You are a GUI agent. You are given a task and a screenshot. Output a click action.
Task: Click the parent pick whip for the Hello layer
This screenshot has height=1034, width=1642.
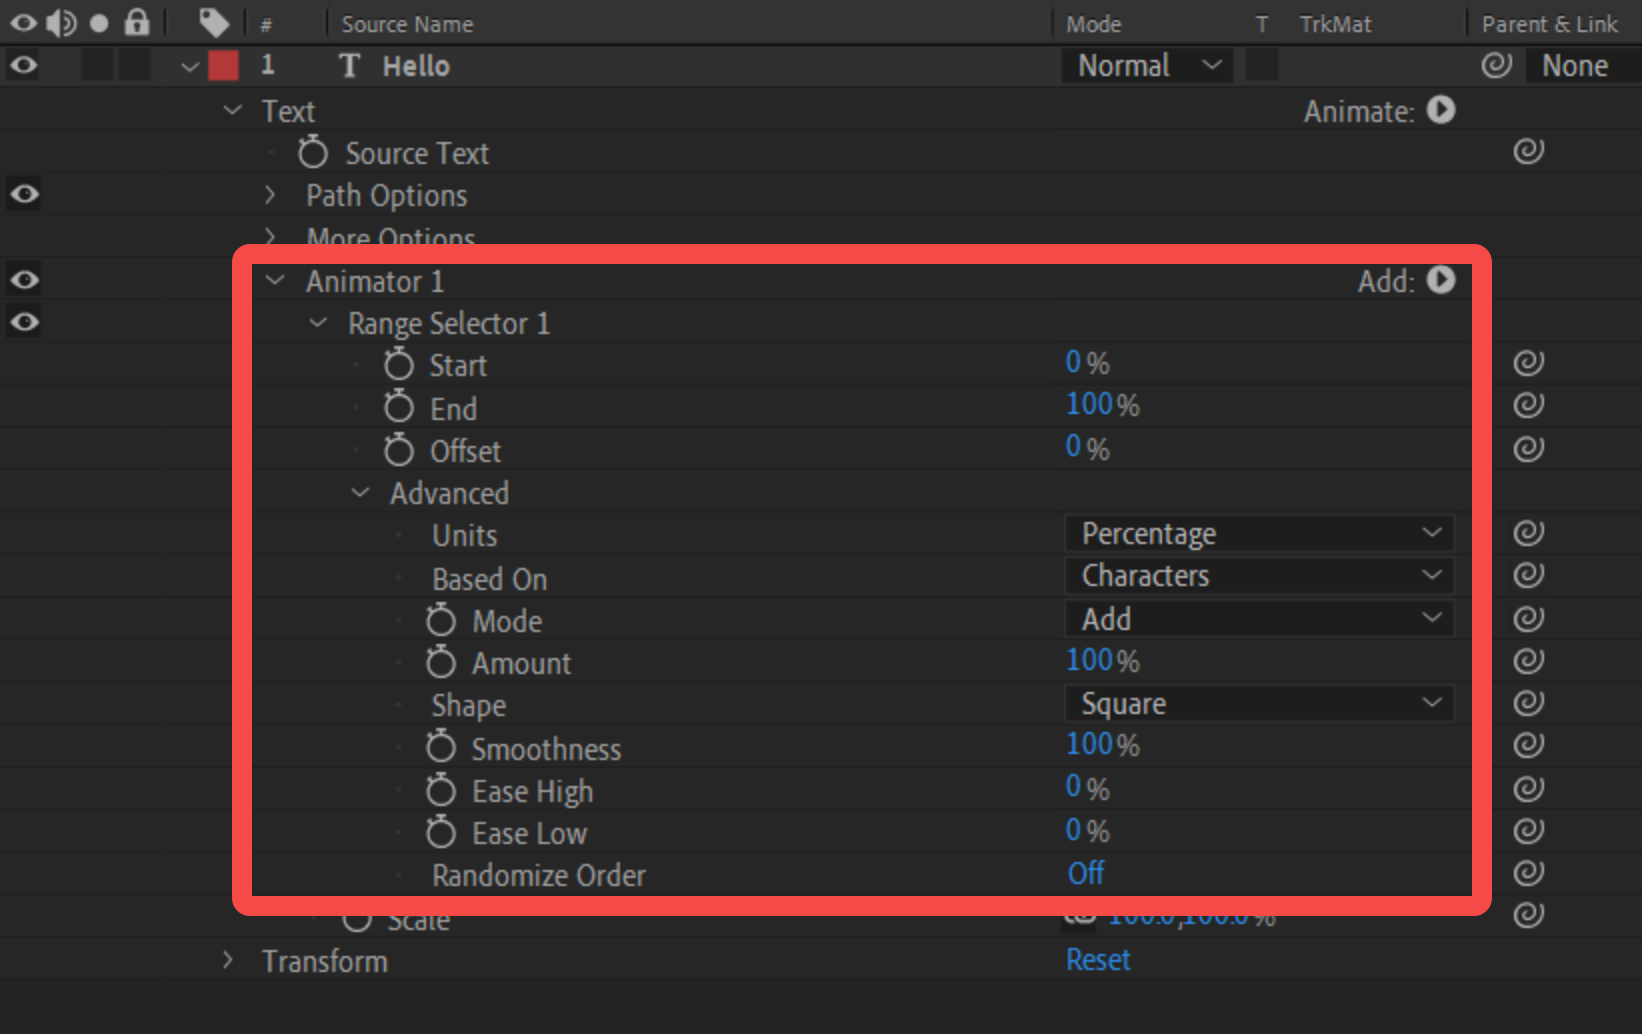point(1496,64)
